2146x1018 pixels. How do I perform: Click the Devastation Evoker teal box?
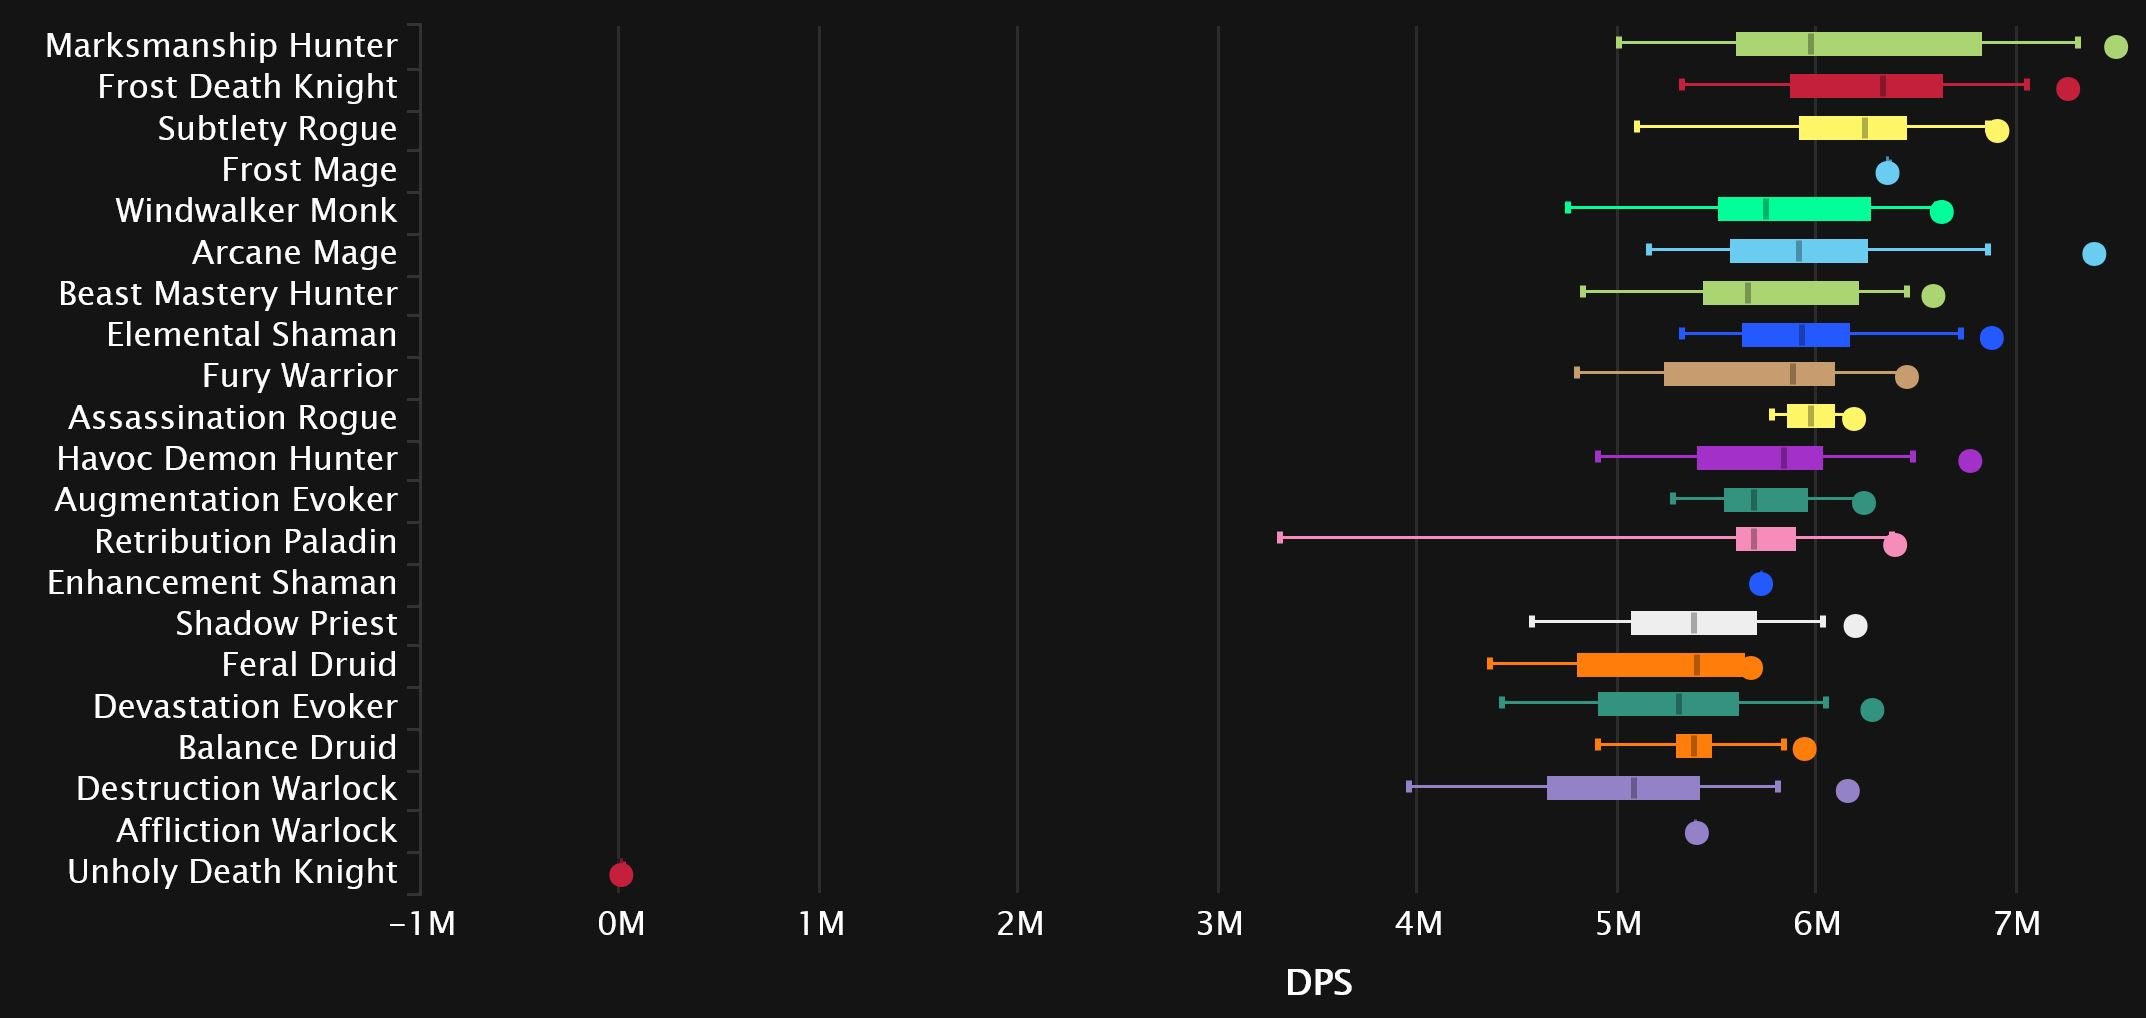[x=1668, y=704]
